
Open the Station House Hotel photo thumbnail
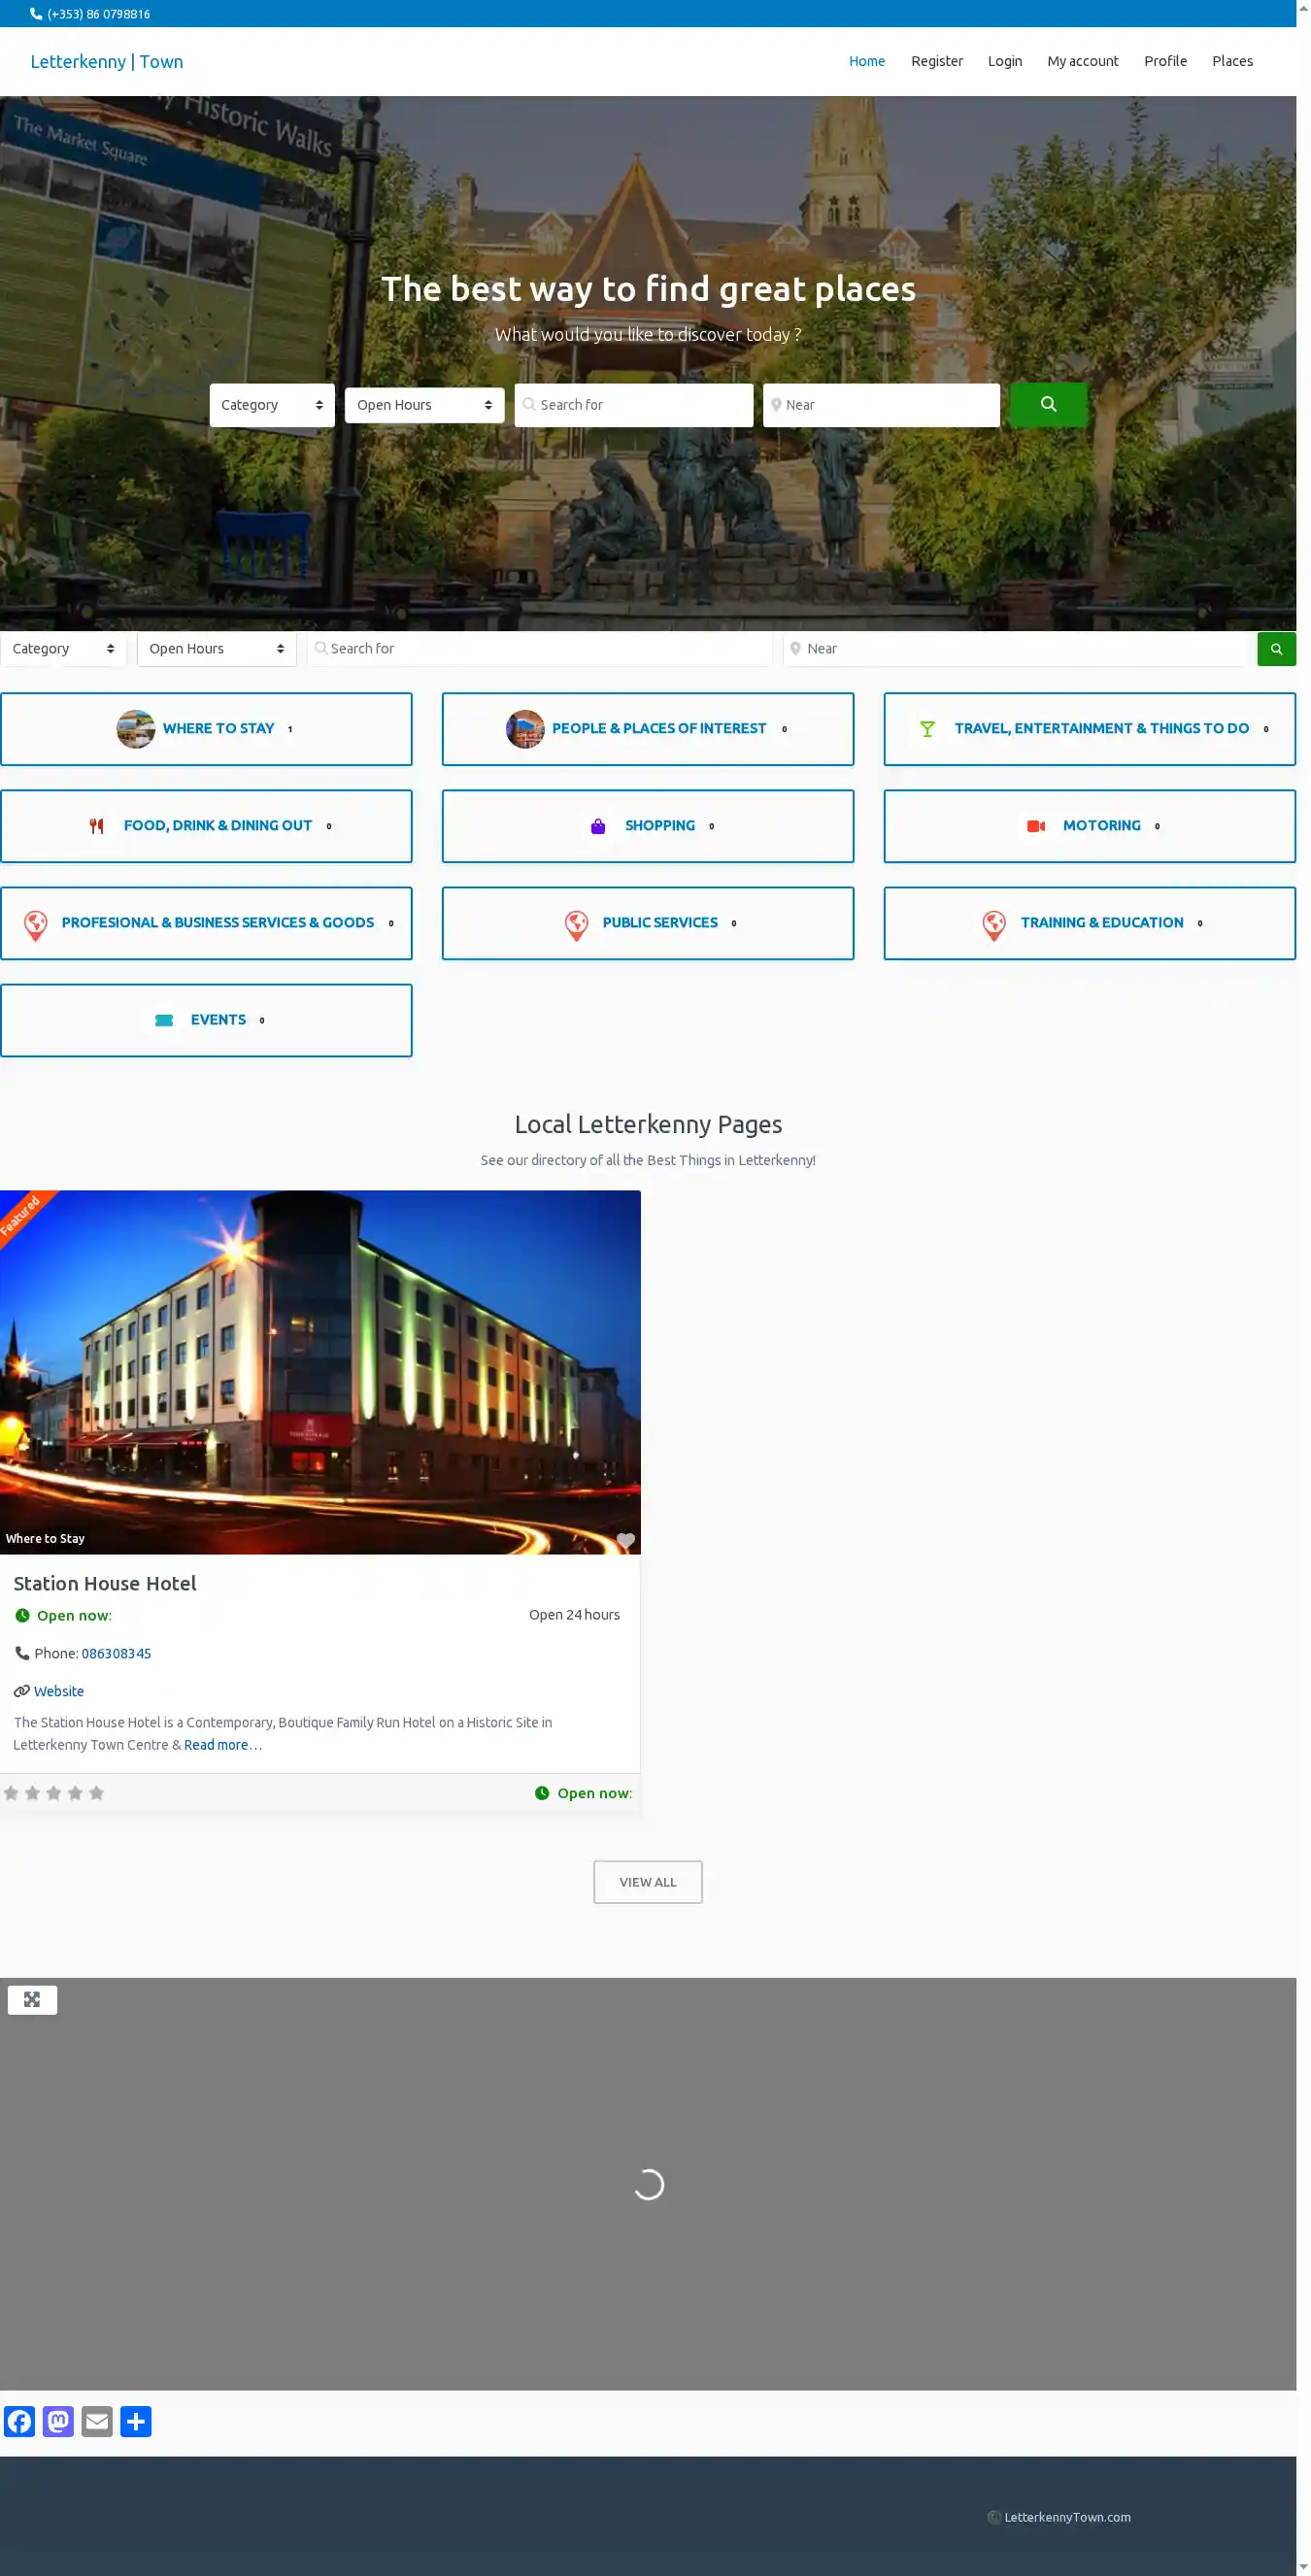(x=320, y=1371)
